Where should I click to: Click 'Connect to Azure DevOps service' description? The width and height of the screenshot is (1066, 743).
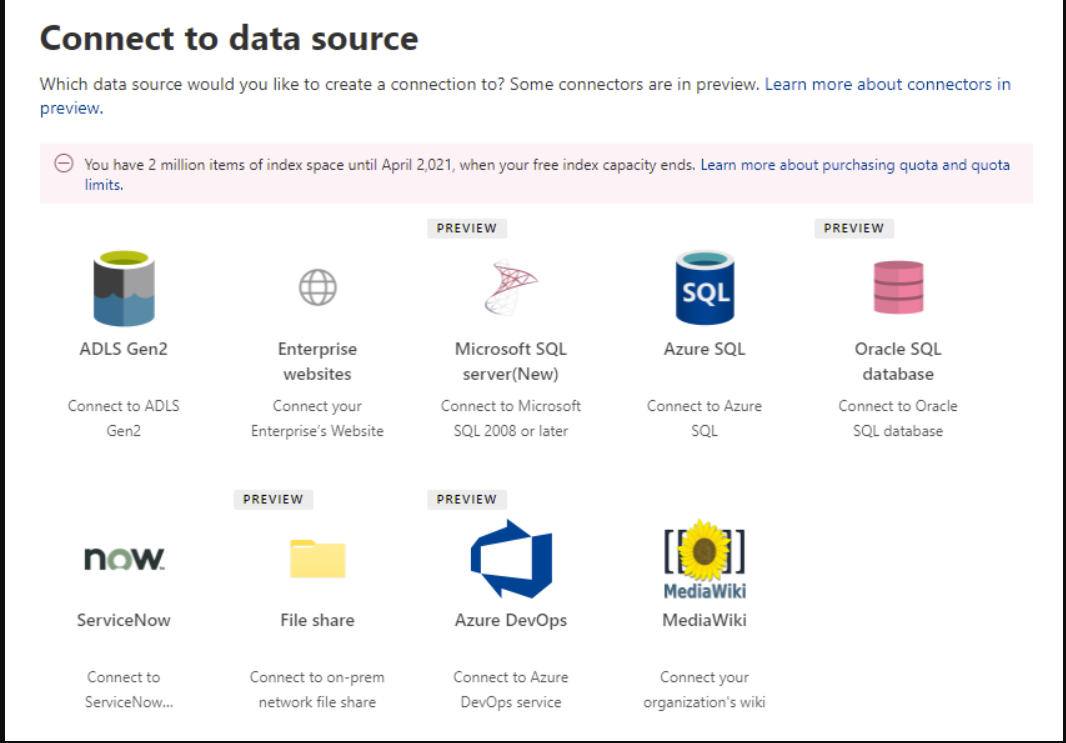[511, 689]
